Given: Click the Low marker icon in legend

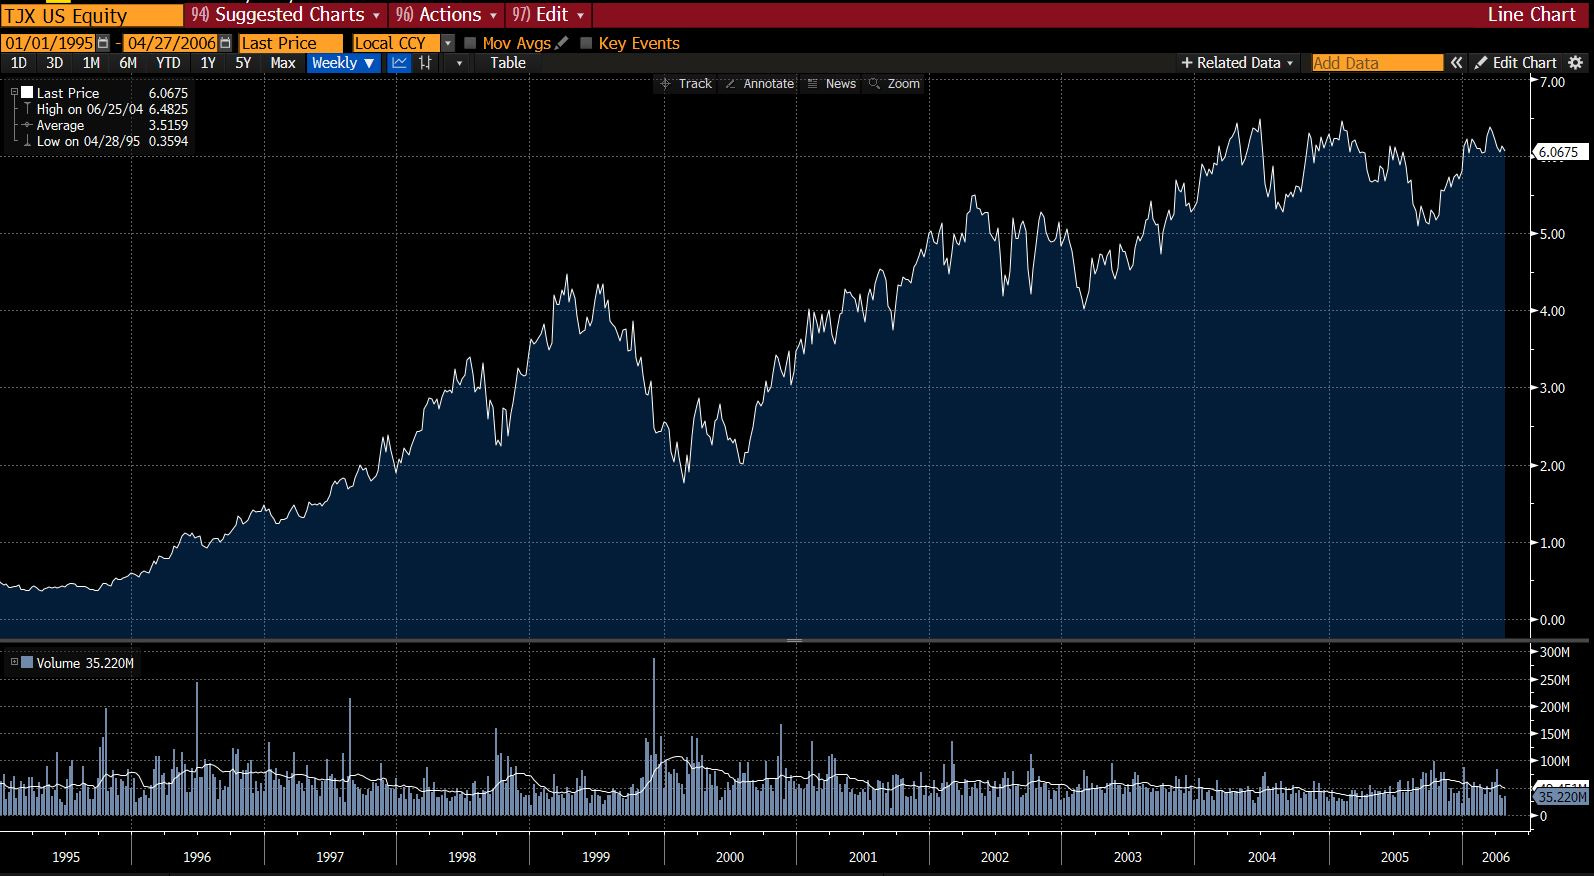Looking at the screenshot, I should [x=27, y=141].
